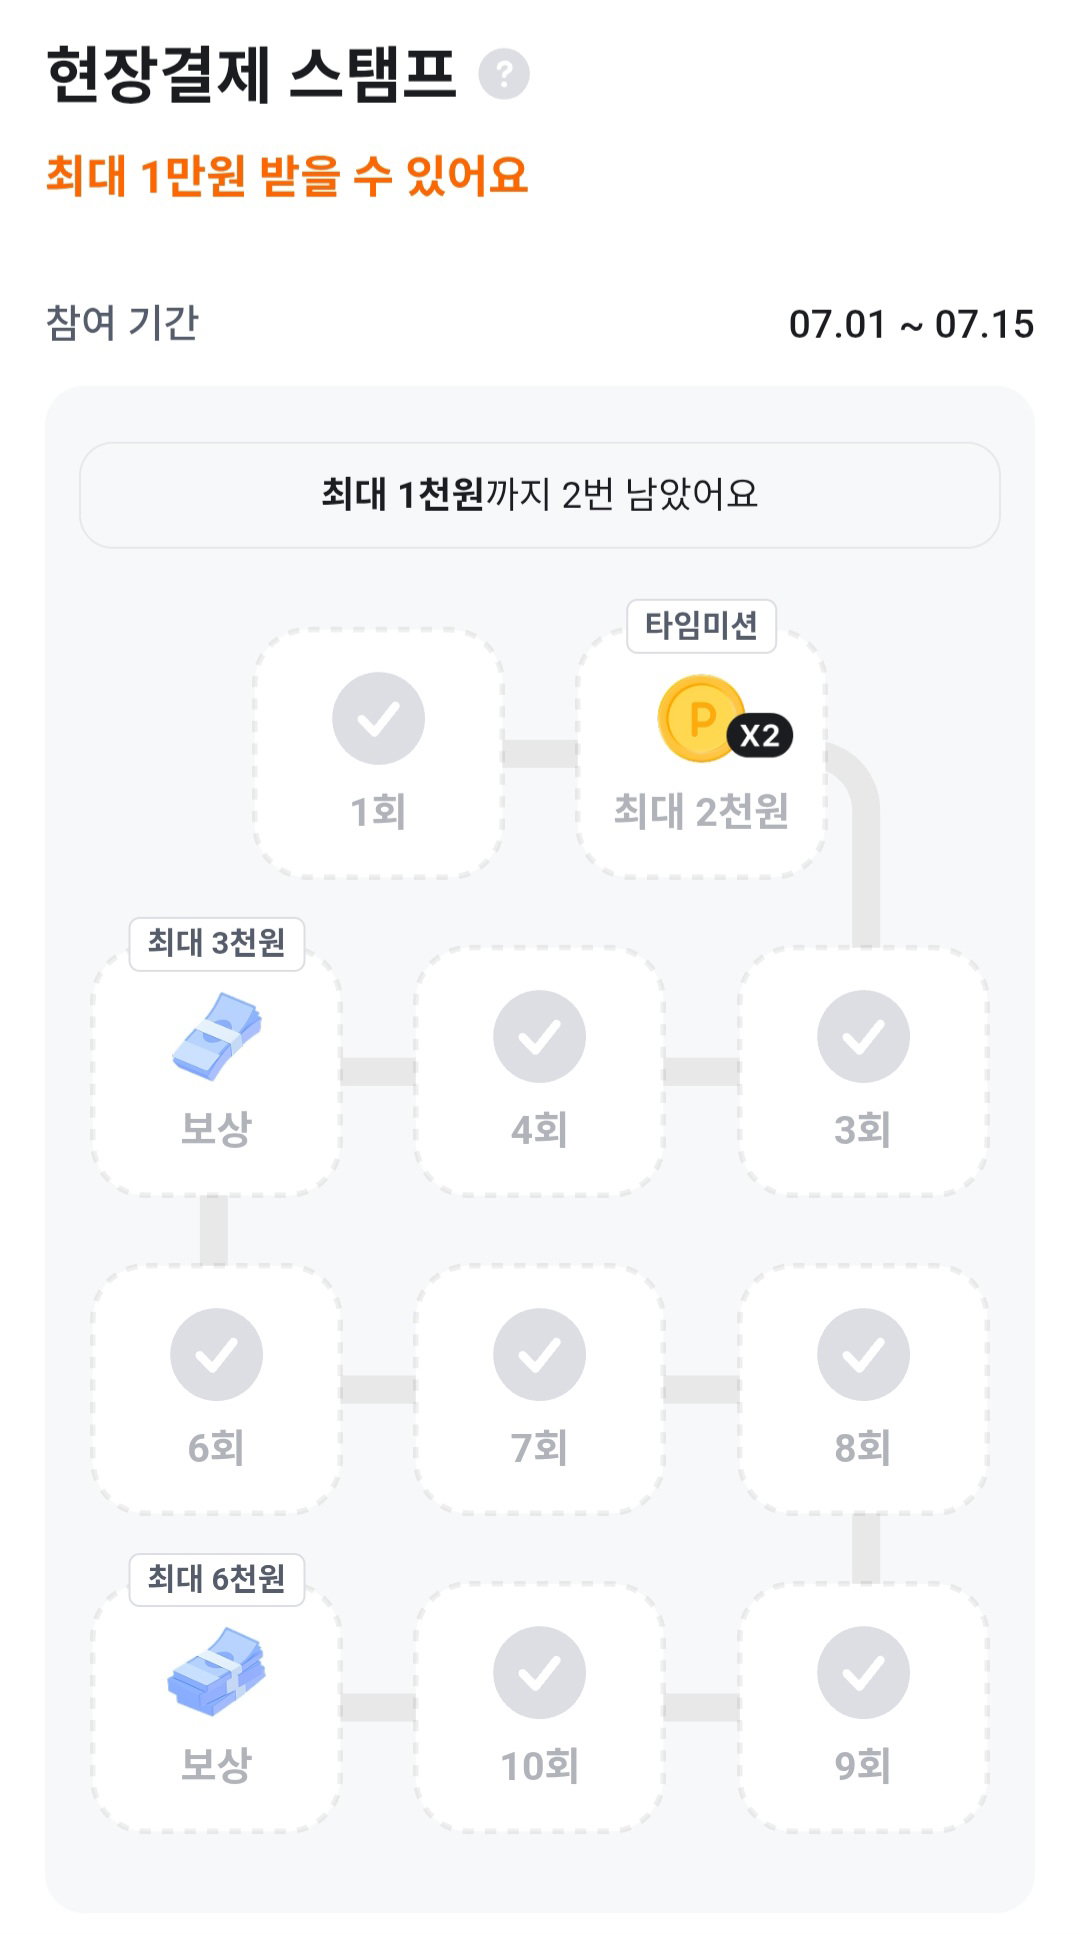The image size is (1080, 1934).
Task: Select the 7회 stamp checkmark
Action: [x=539, y=1354]
